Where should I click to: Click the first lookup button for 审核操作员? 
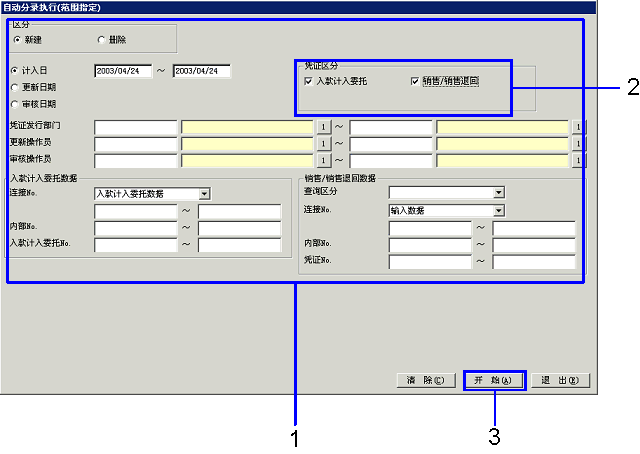pyautogui.click(x=323, y=160)
